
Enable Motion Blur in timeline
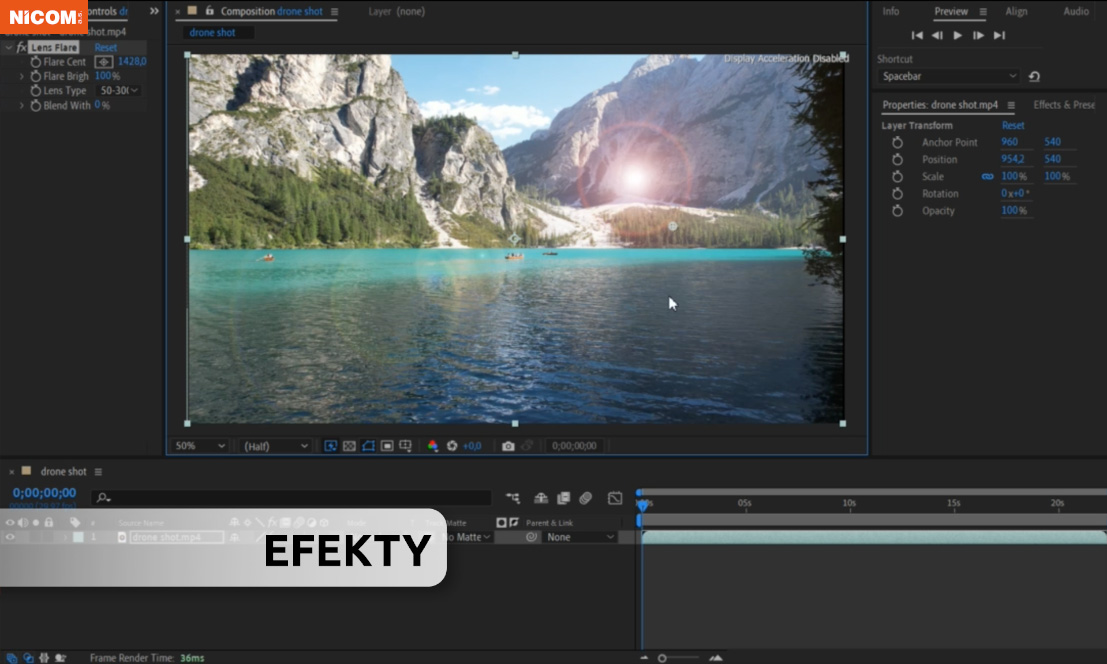coord(585,498)
